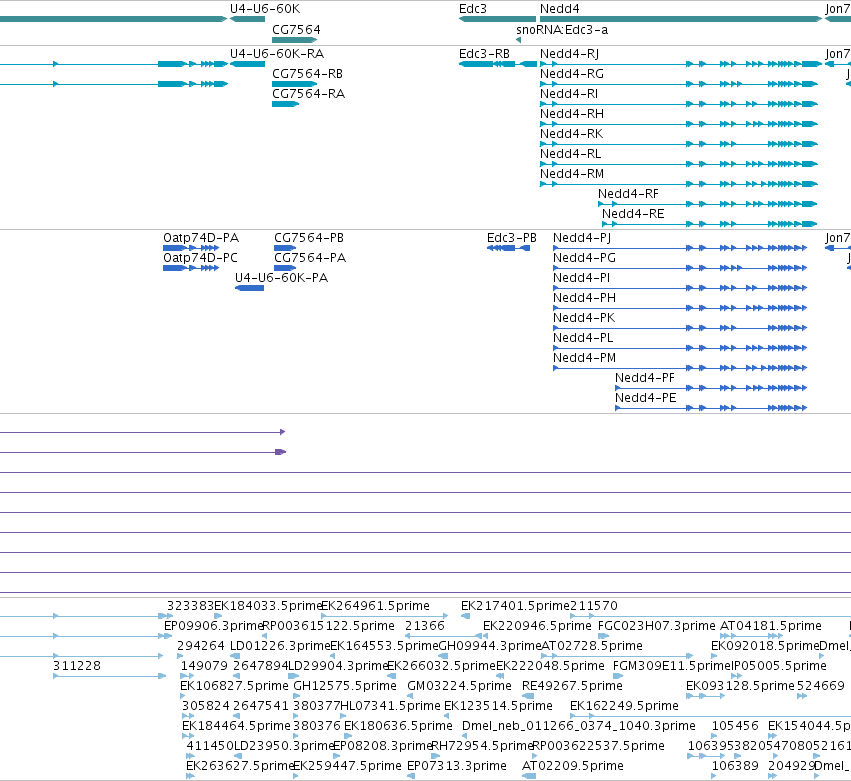
Task: Click protein Oatp74D-PA label
Action: pos(201,238)
